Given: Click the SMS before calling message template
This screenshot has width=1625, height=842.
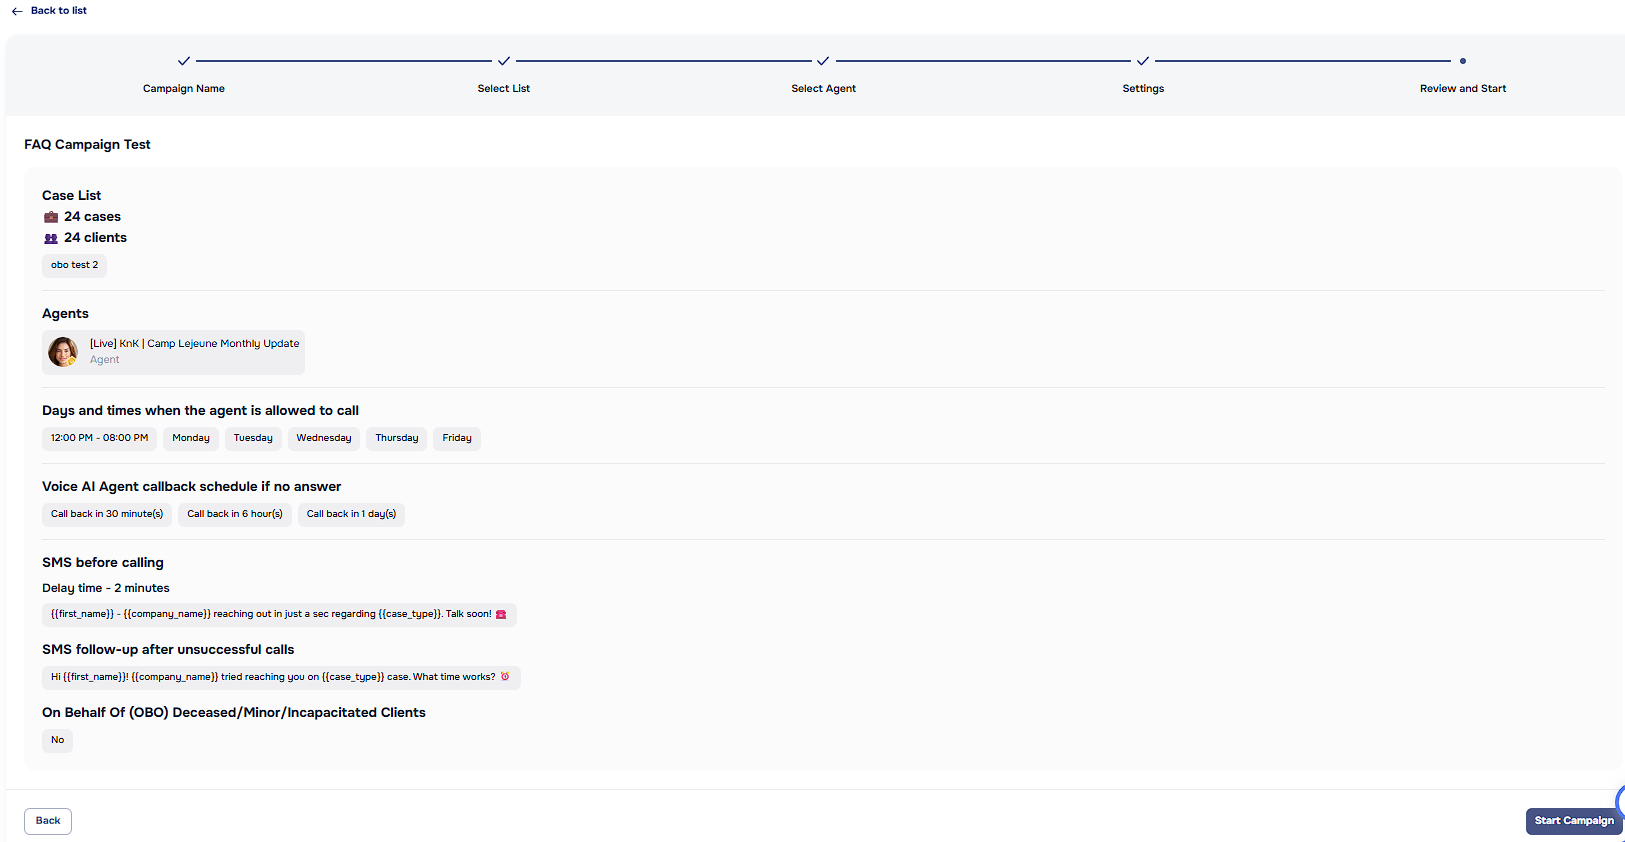Looking at the screenshot, I should 279,614.
